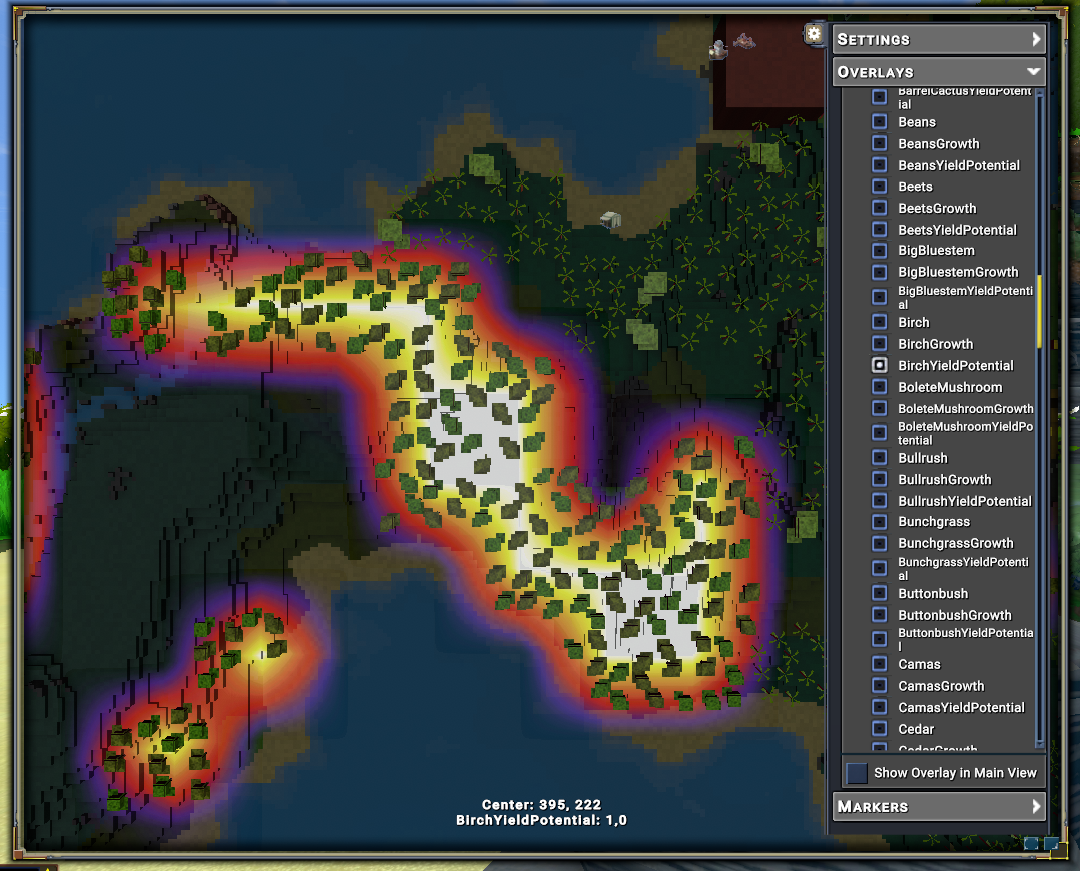Expand the Markers panel

pos(939,806)
